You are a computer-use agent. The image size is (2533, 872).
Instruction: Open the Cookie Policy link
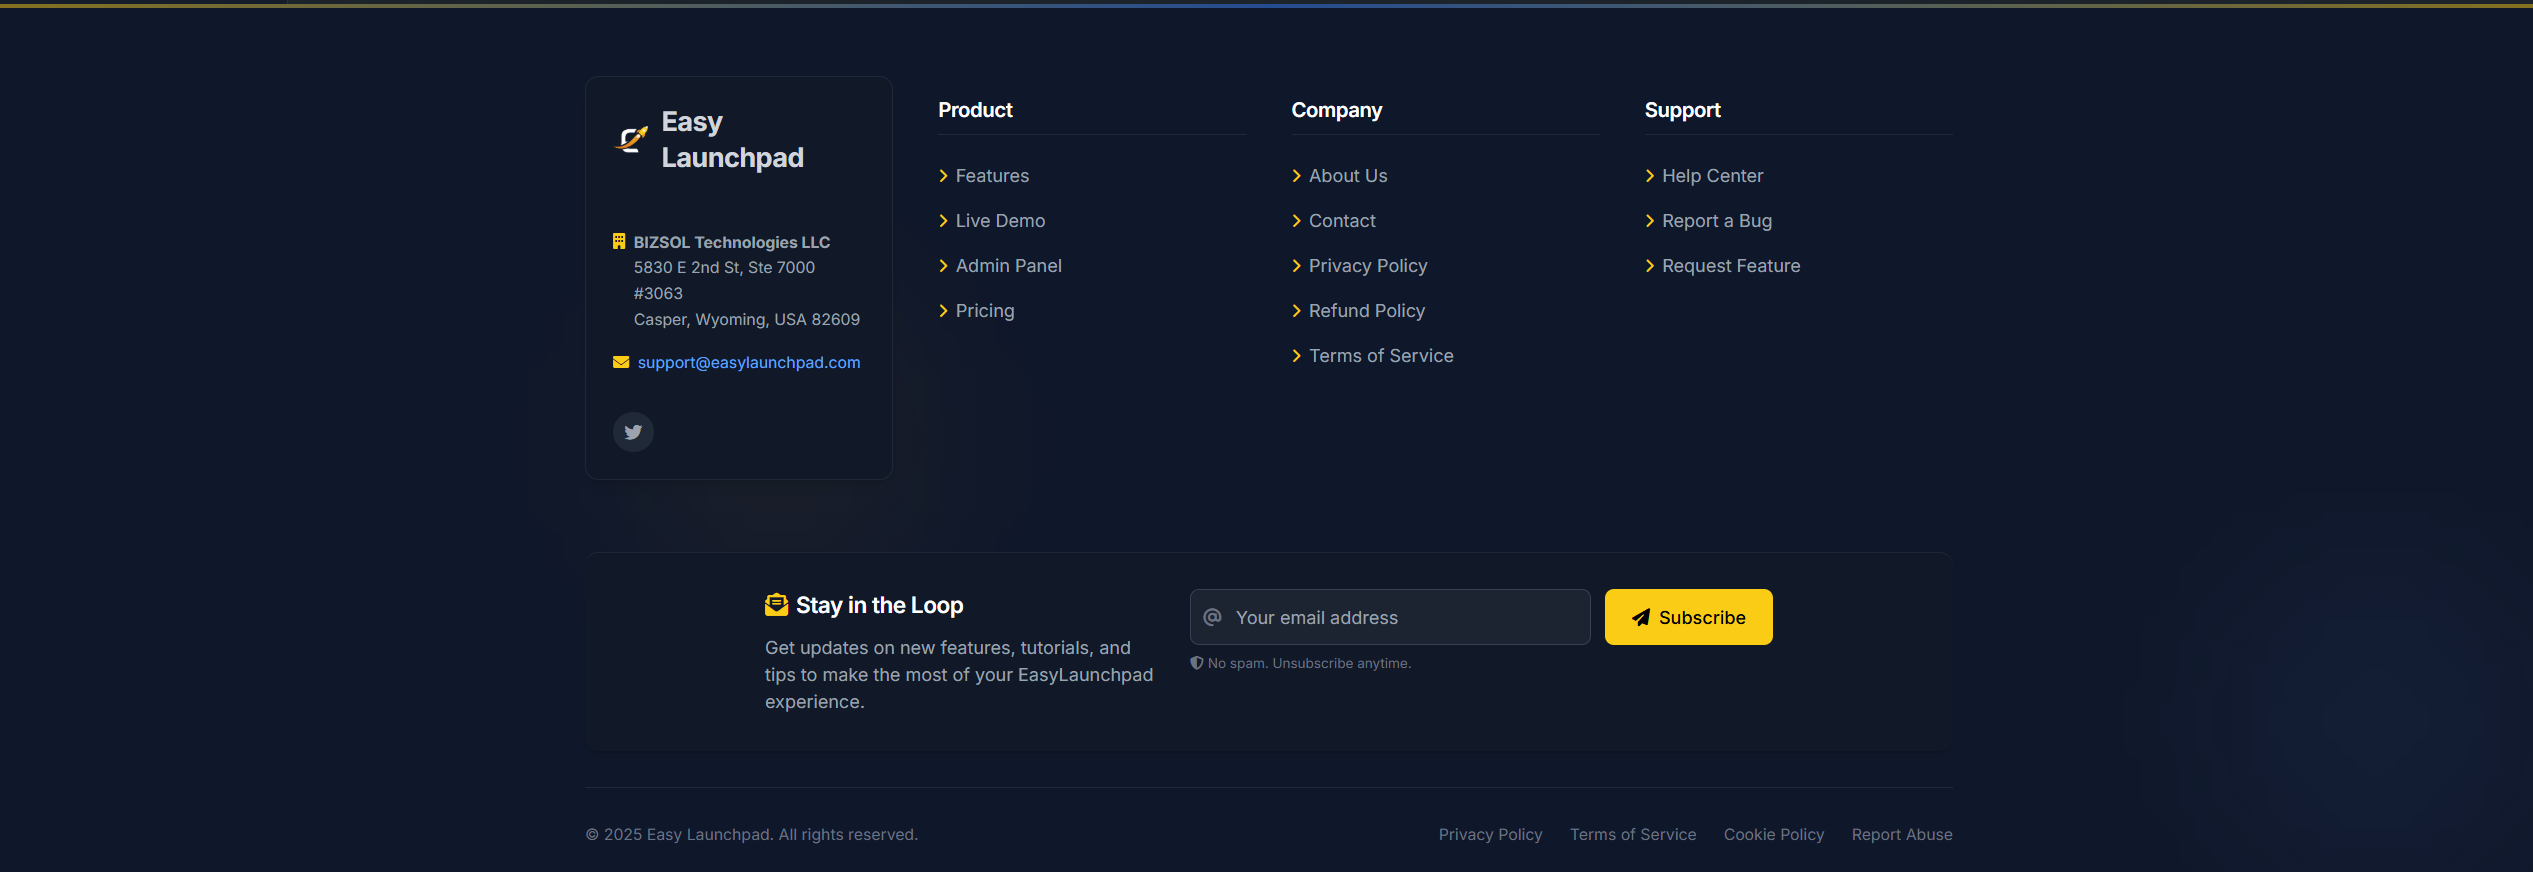(x=1774, y=834)
